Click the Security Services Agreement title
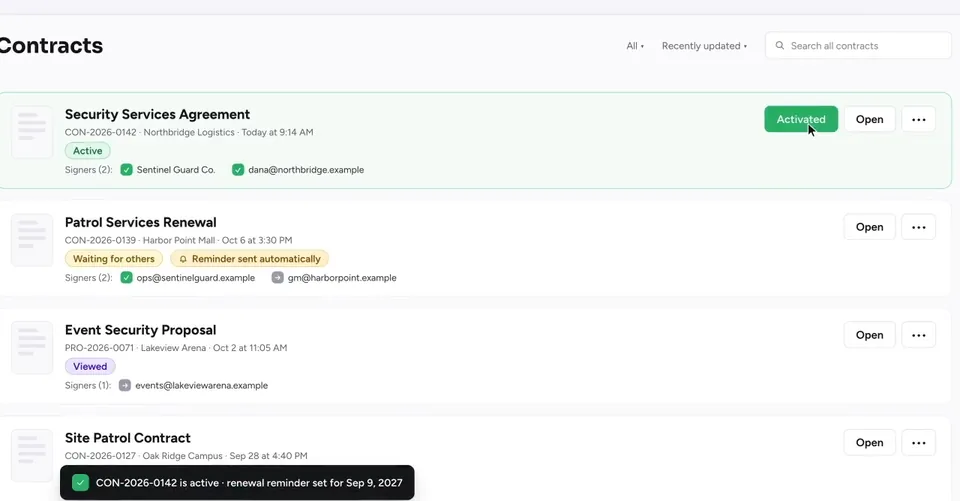 (x=157, y=115)
